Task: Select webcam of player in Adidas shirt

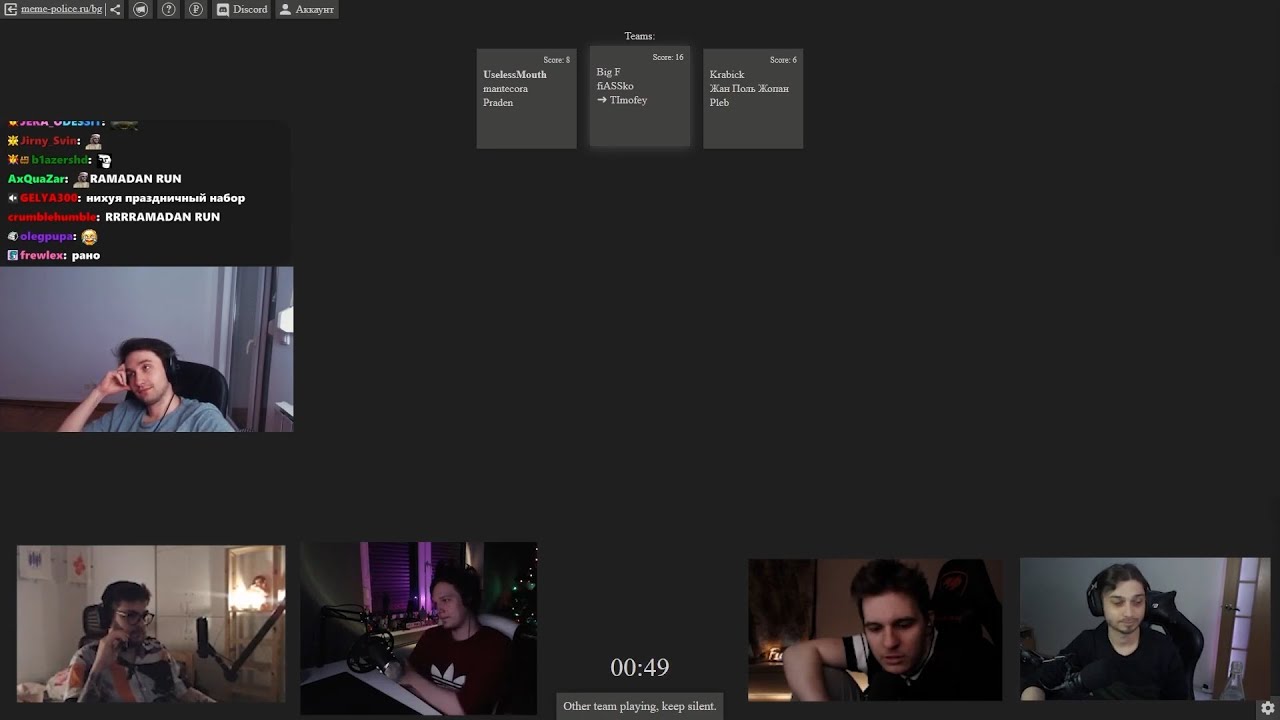Action: pos(419,628)
